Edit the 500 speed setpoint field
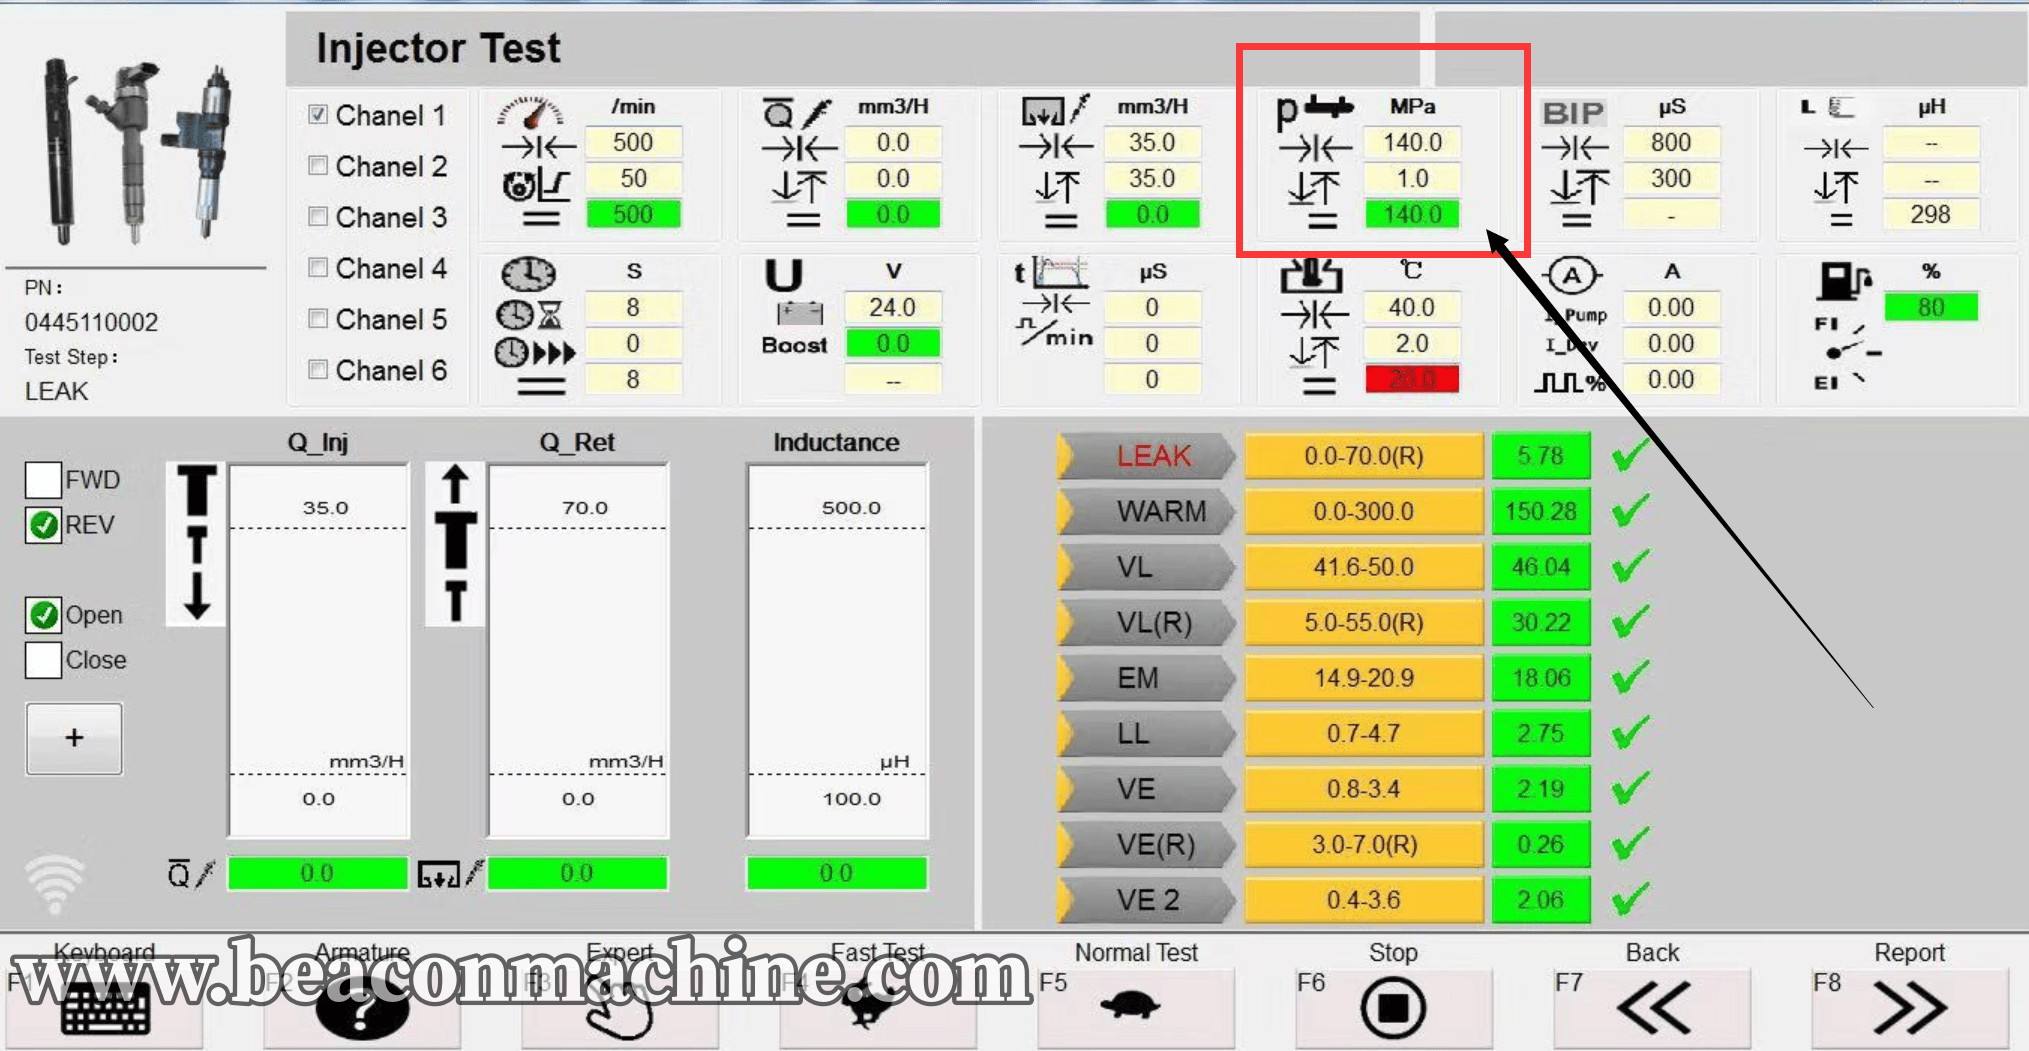 click(633, 142)
